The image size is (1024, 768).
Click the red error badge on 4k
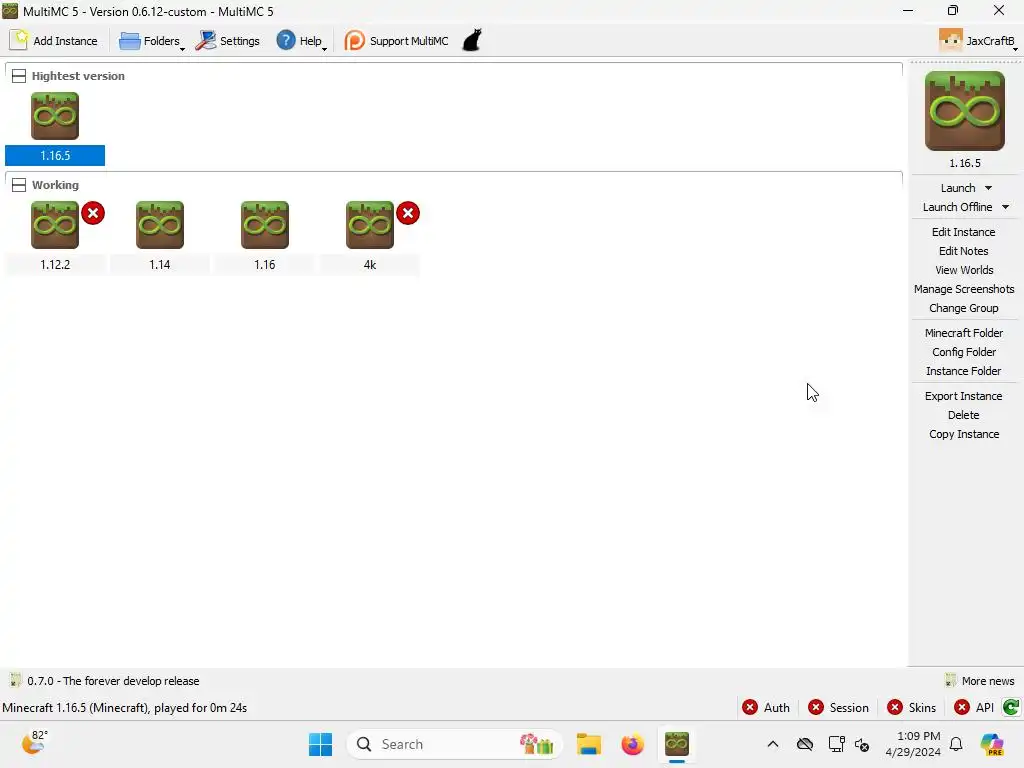(x=408, y=213)
